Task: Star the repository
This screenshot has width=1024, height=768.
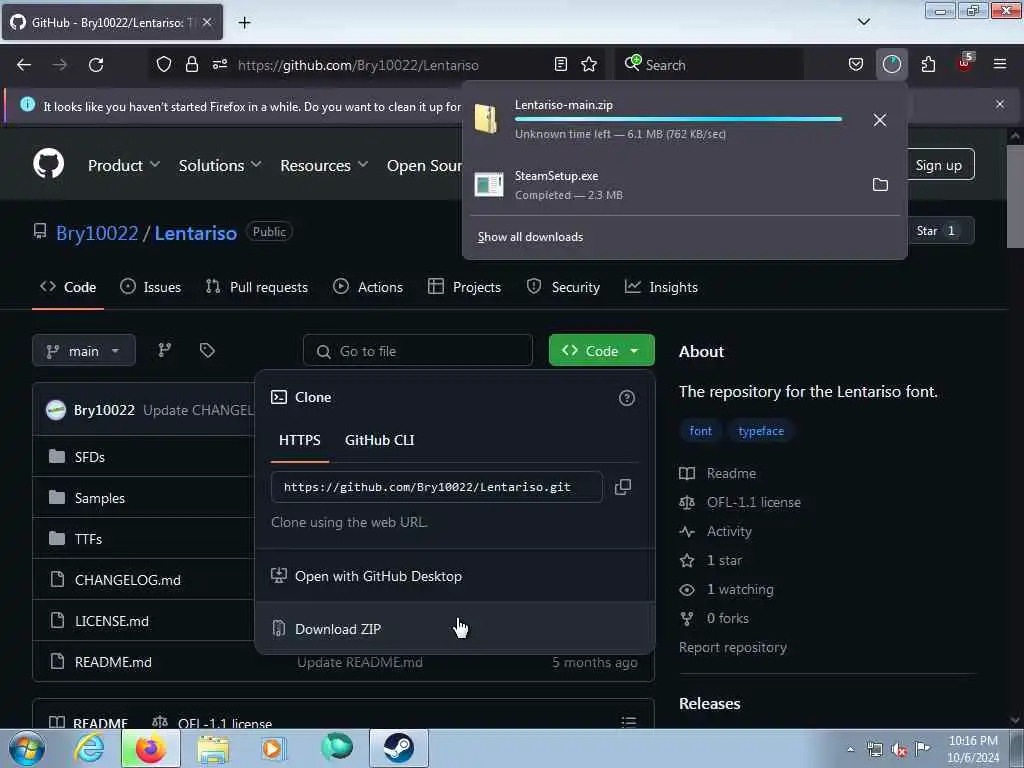Action: point(935,231)
